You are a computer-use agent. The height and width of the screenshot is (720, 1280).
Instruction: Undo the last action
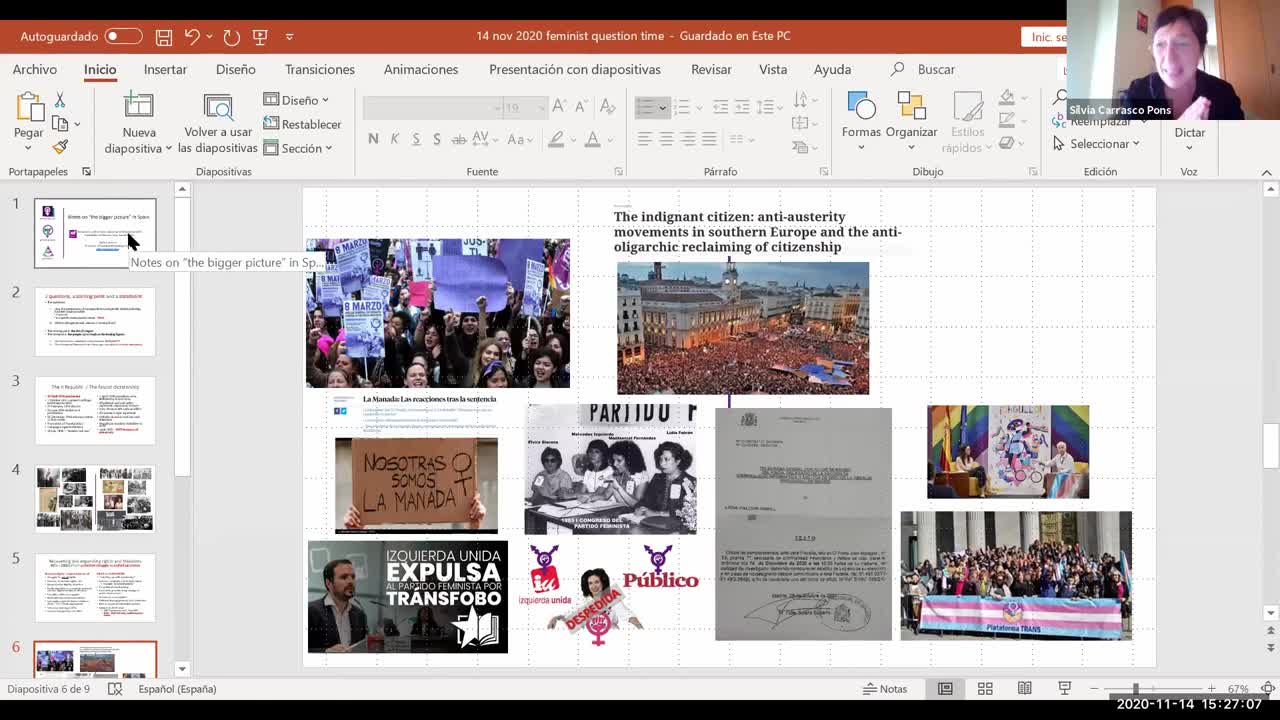[x=192, y=36]
